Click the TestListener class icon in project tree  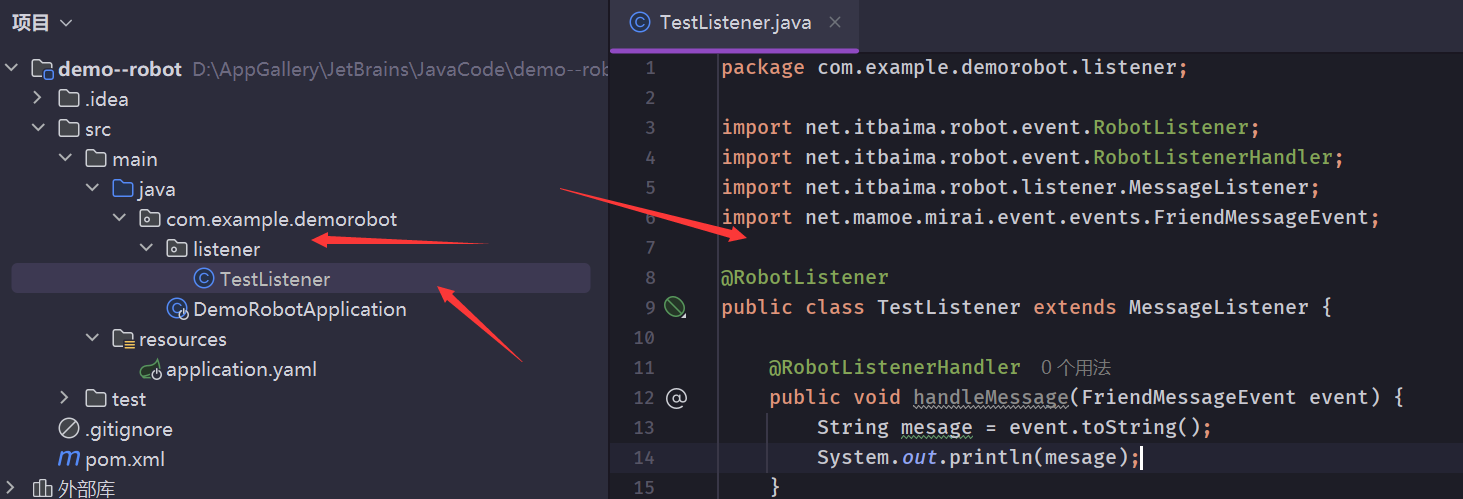click(x=204, y=279)
